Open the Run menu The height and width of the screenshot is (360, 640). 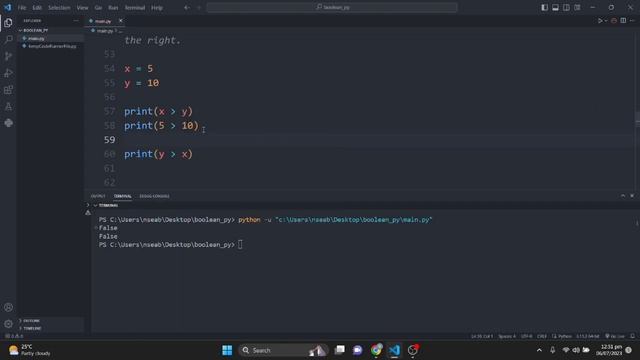[113, 7]
